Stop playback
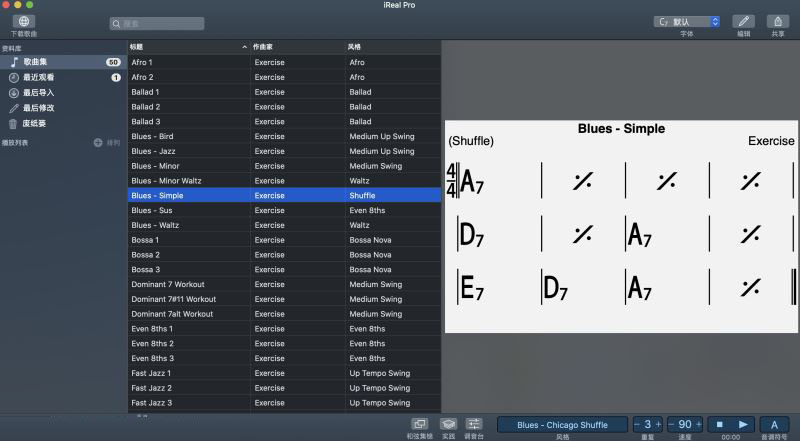Image resolution: width=800 pixels, height=441 pixels. [719, 425]
